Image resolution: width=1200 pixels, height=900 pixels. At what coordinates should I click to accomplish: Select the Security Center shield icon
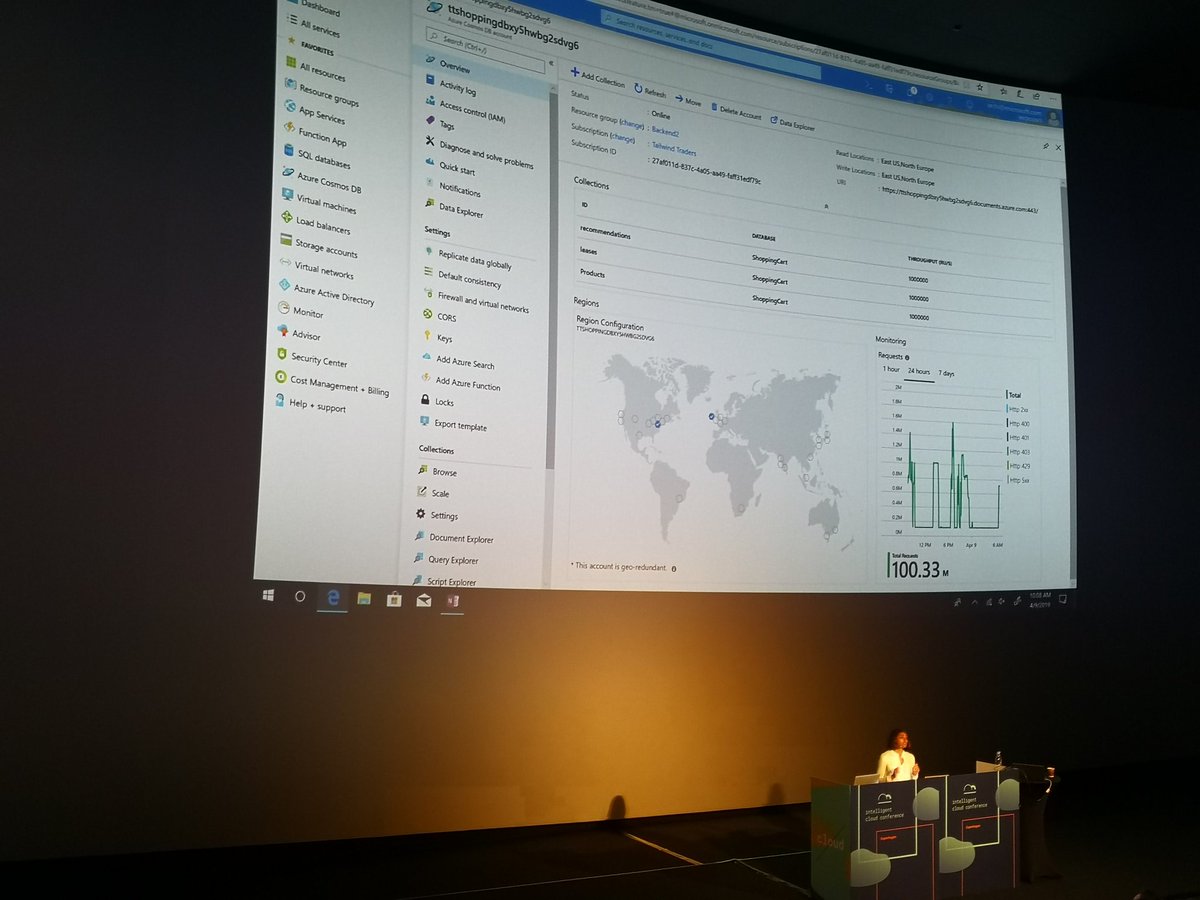coord(283,355)
